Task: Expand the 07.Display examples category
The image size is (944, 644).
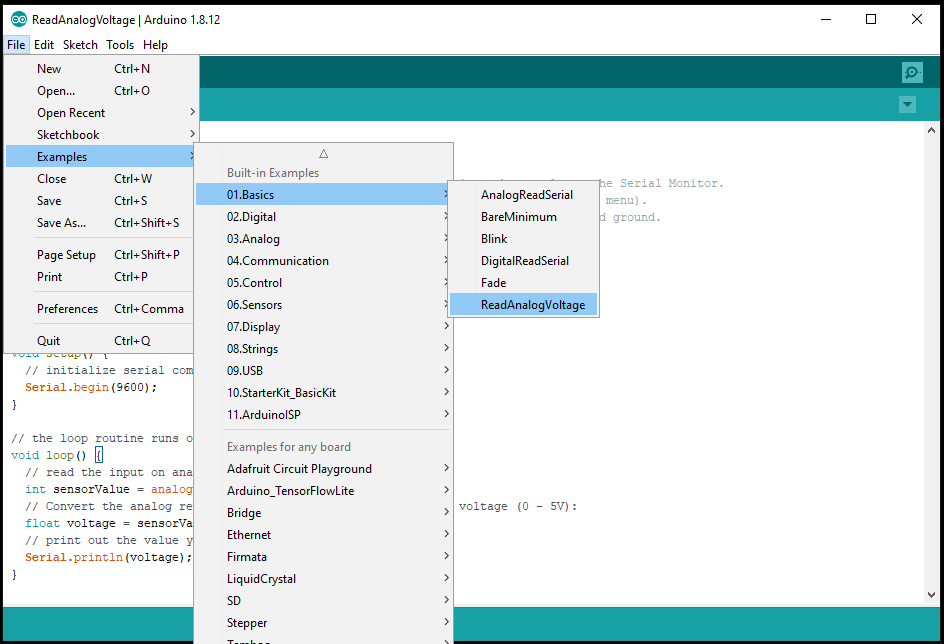Action: point(323,327)
